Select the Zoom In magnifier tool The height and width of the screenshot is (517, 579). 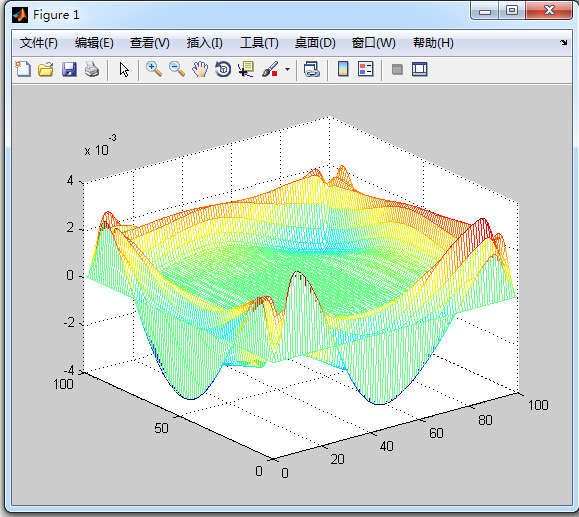[x=154, y=69]
